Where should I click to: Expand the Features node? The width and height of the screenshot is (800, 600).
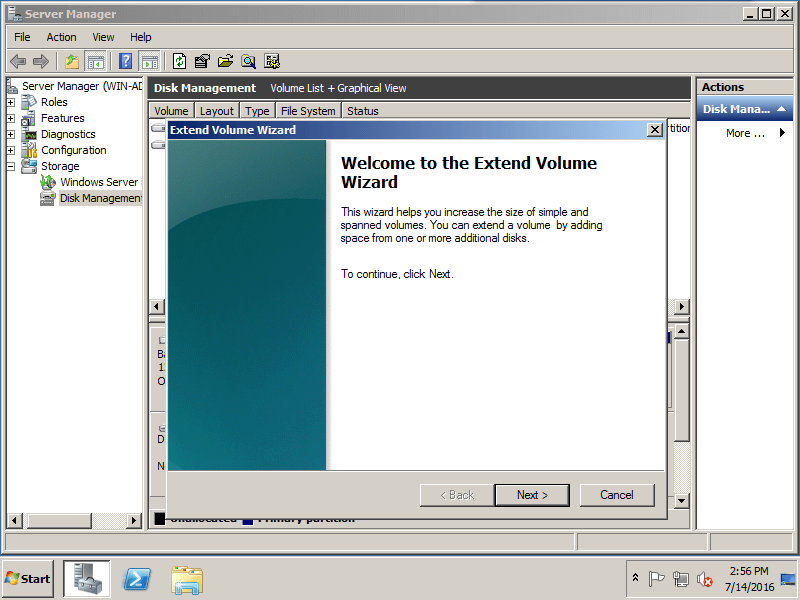tap(11, 118)
